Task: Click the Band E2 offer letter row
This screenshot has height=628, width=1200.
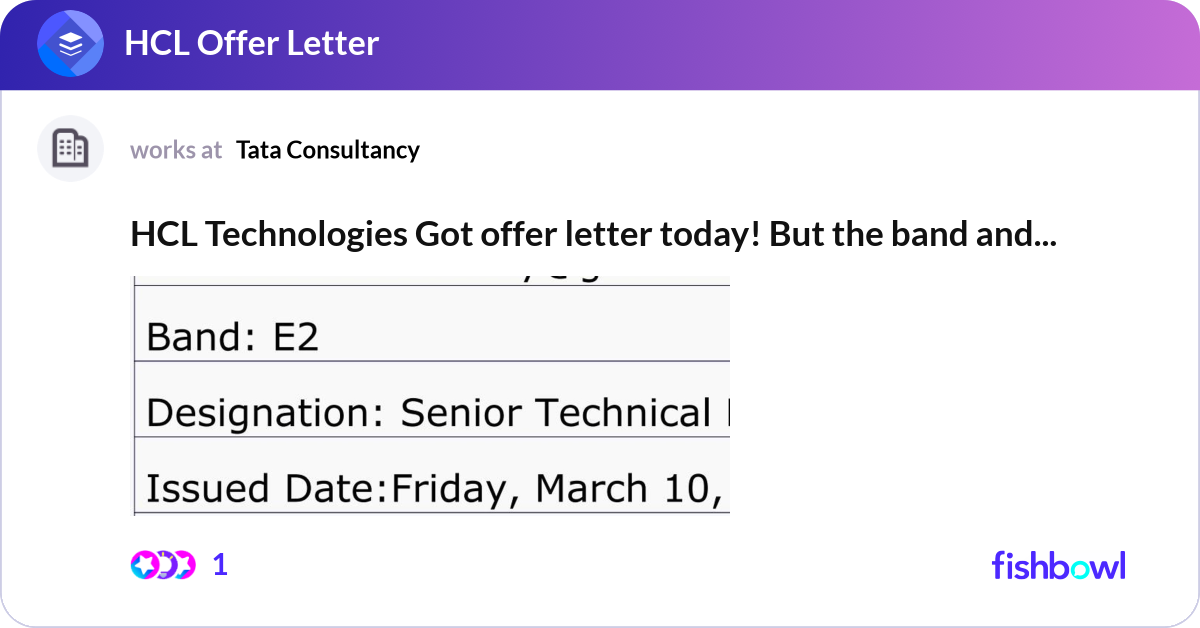Action: click(432, 336)
